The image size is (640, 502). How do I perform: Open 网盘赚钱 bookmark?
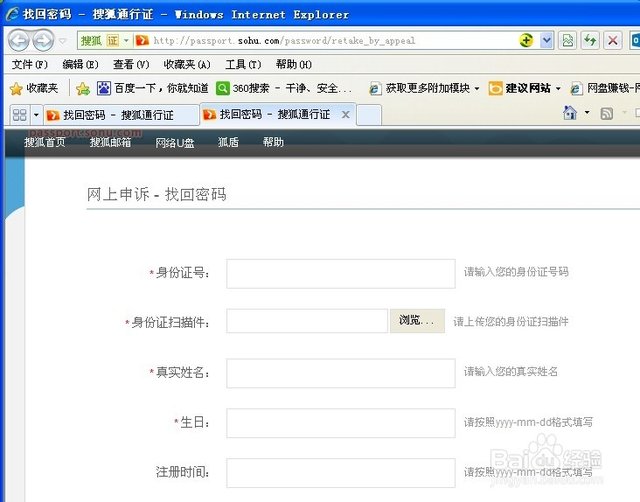tap(605, 88)
